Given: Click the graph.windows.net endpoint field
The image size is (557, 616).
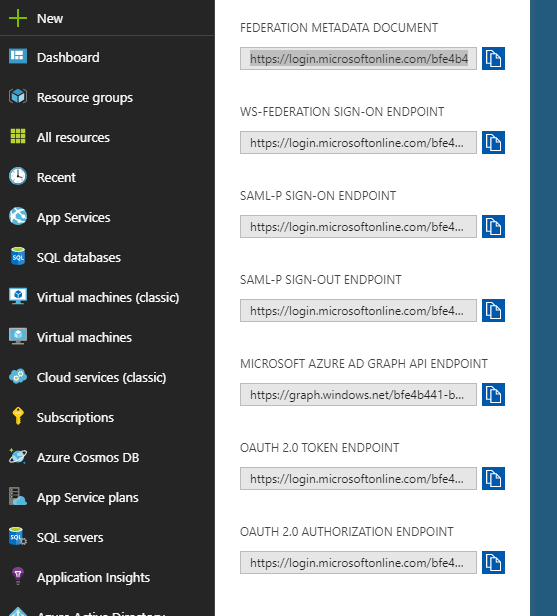Looking at the screenshot, I should click(358, 394).
